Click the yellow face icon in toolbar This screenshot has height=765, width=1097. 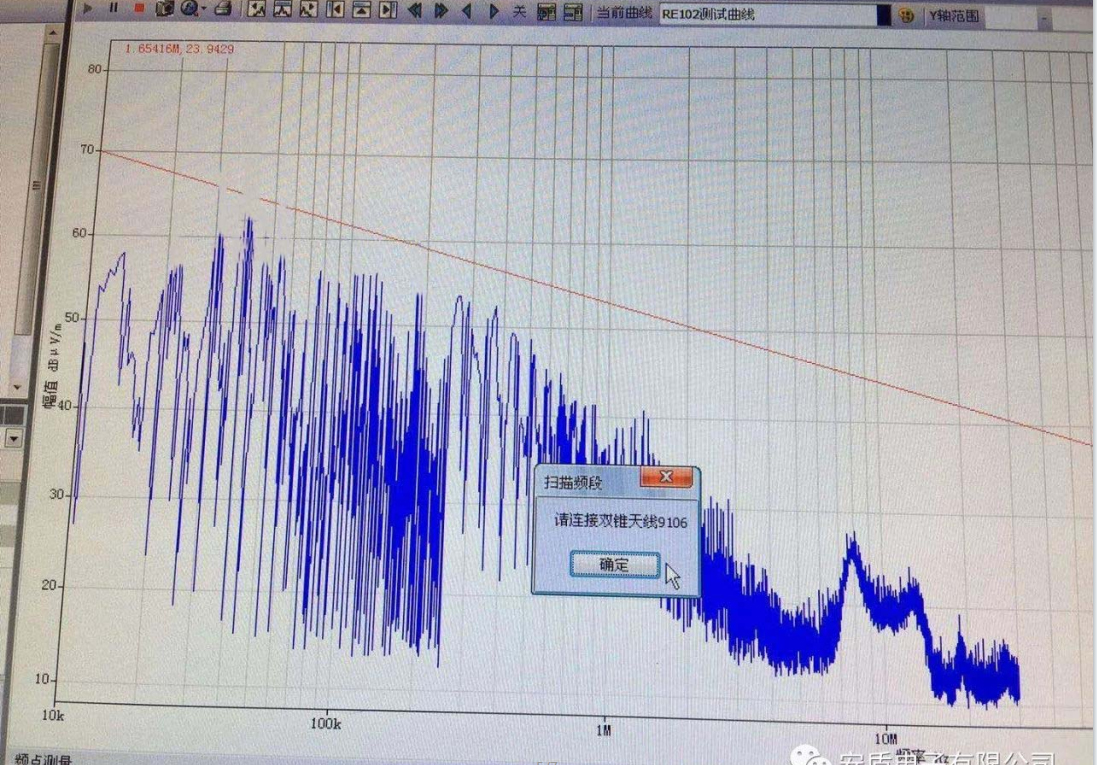click(906, 16)
